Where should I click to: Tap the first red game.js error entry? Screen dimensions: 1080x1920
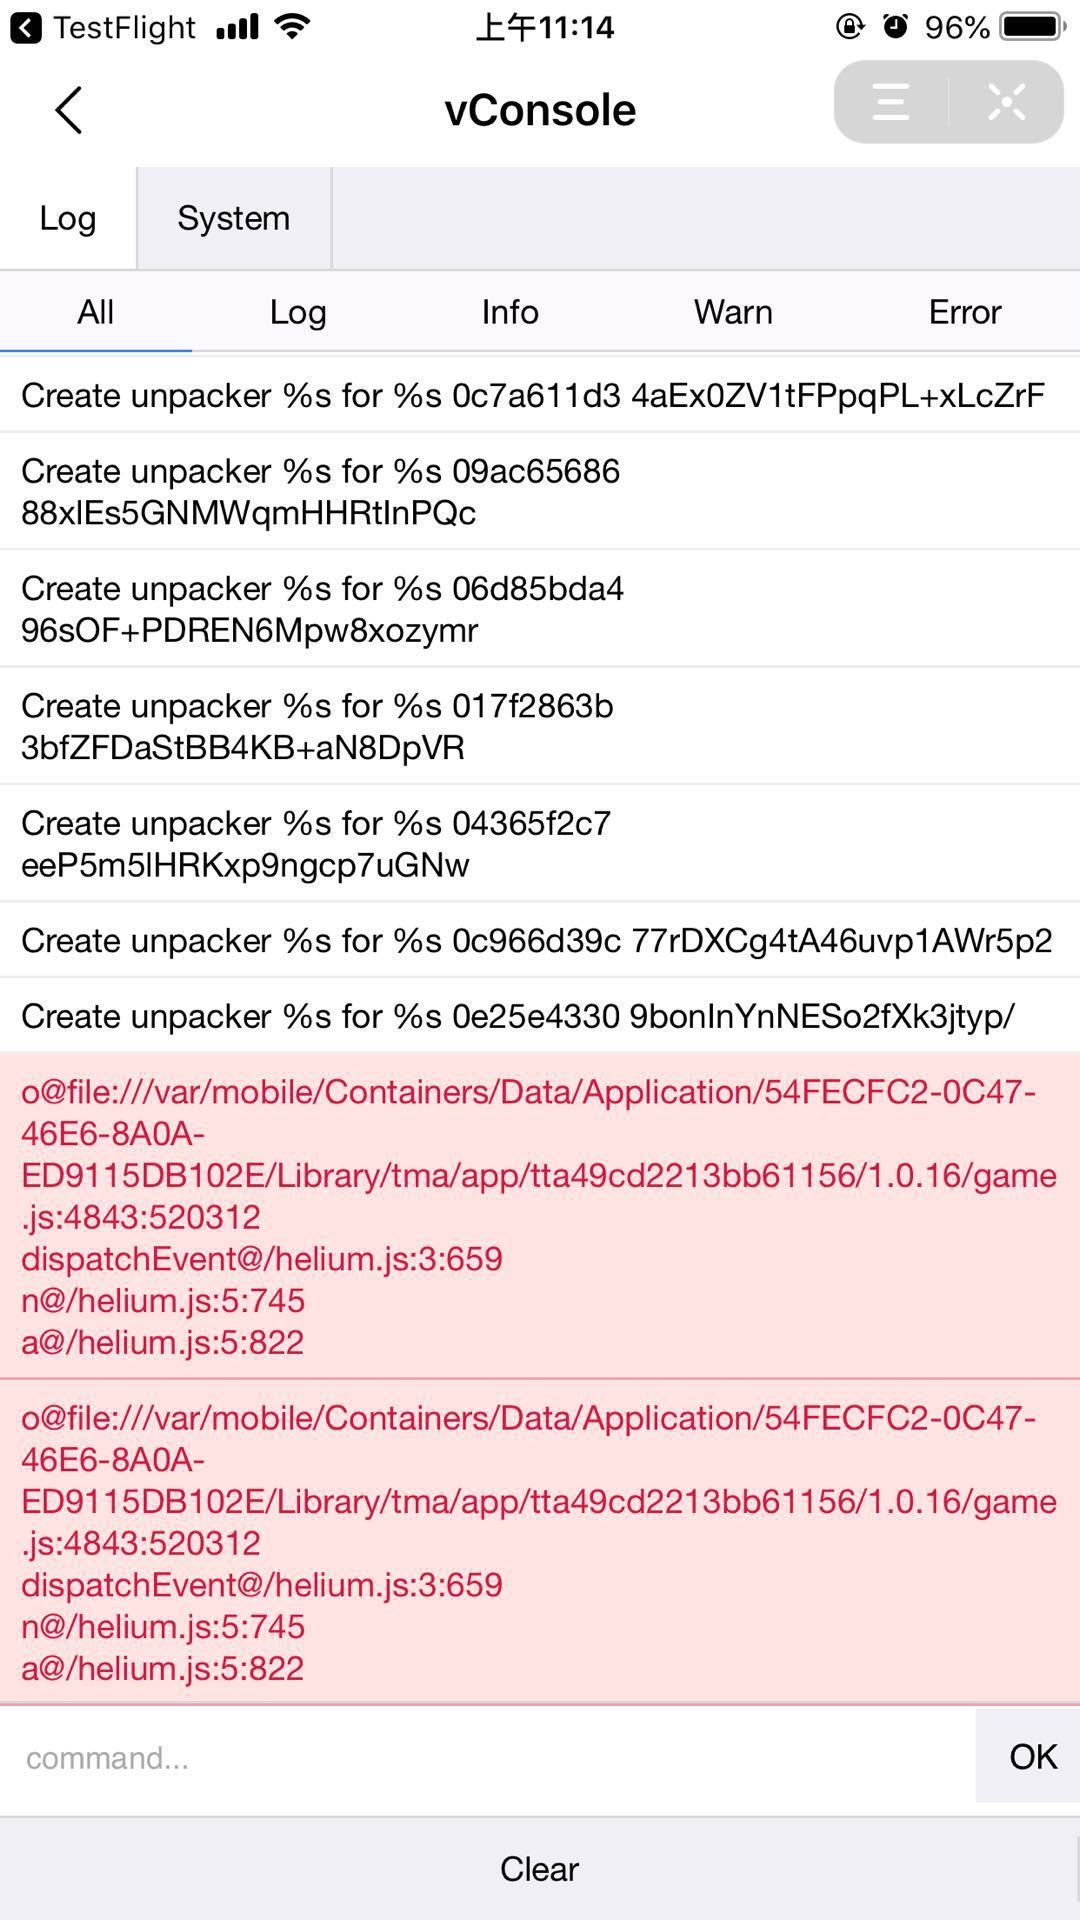pos(539,1216)
